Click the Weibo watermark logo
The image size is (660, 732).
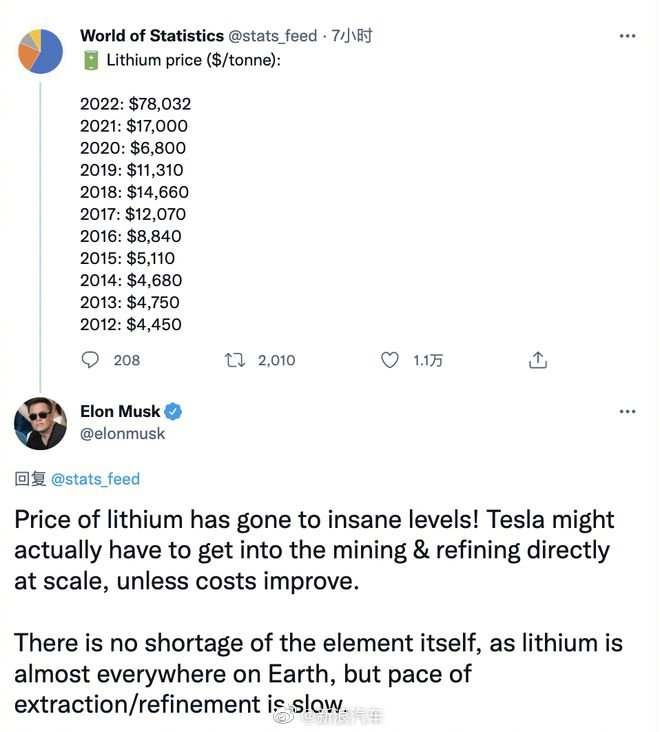click(x=286, y=714)
